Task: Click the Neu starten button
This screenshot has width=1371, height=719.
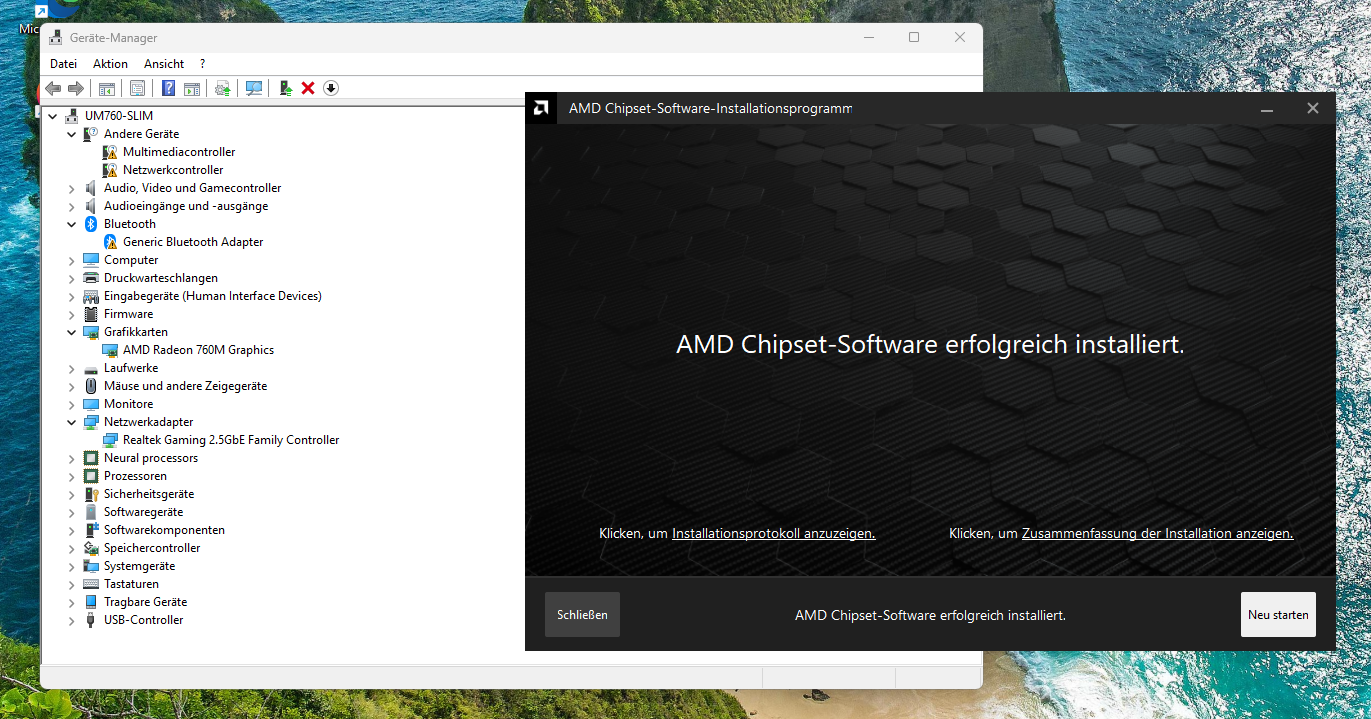Action: (x=1278, y=615)
